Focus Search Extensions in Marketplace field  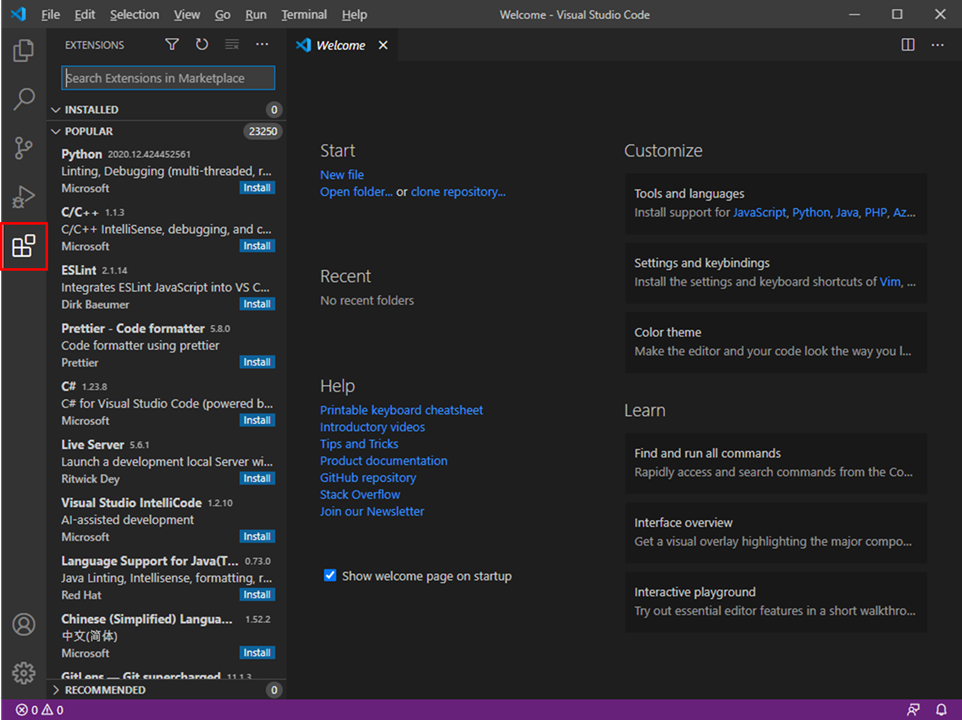[x=168, y=78]
